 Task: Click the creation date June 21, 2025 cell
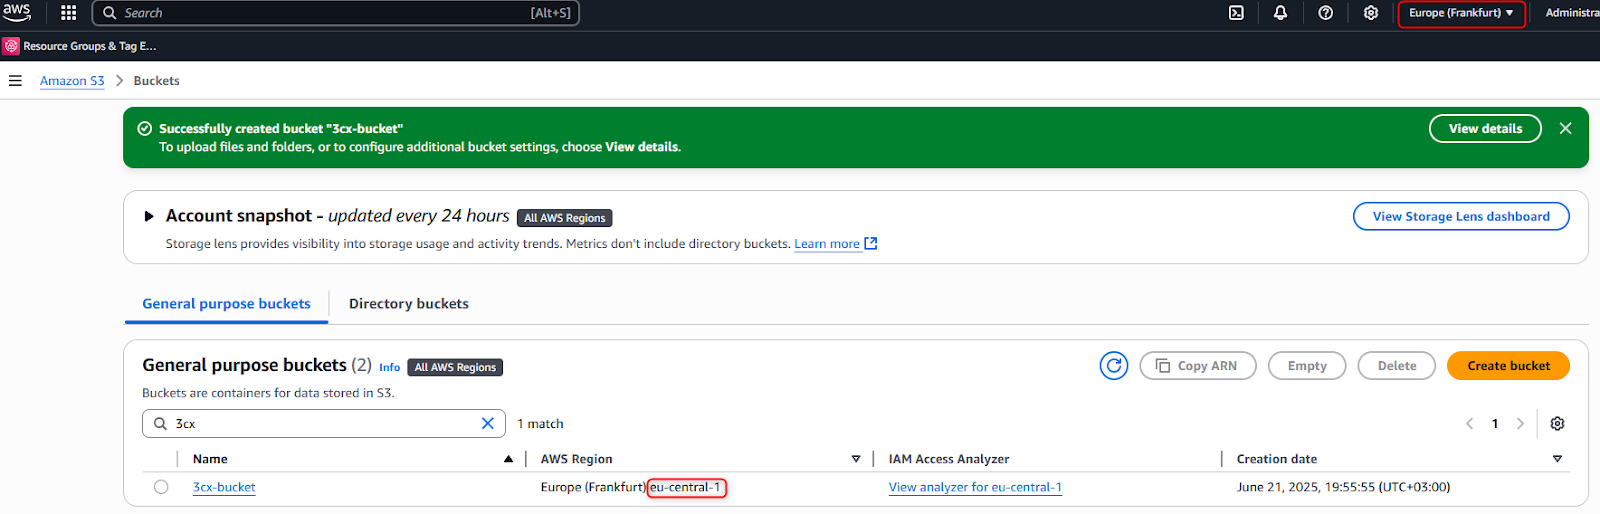[x=1343, y=488]
